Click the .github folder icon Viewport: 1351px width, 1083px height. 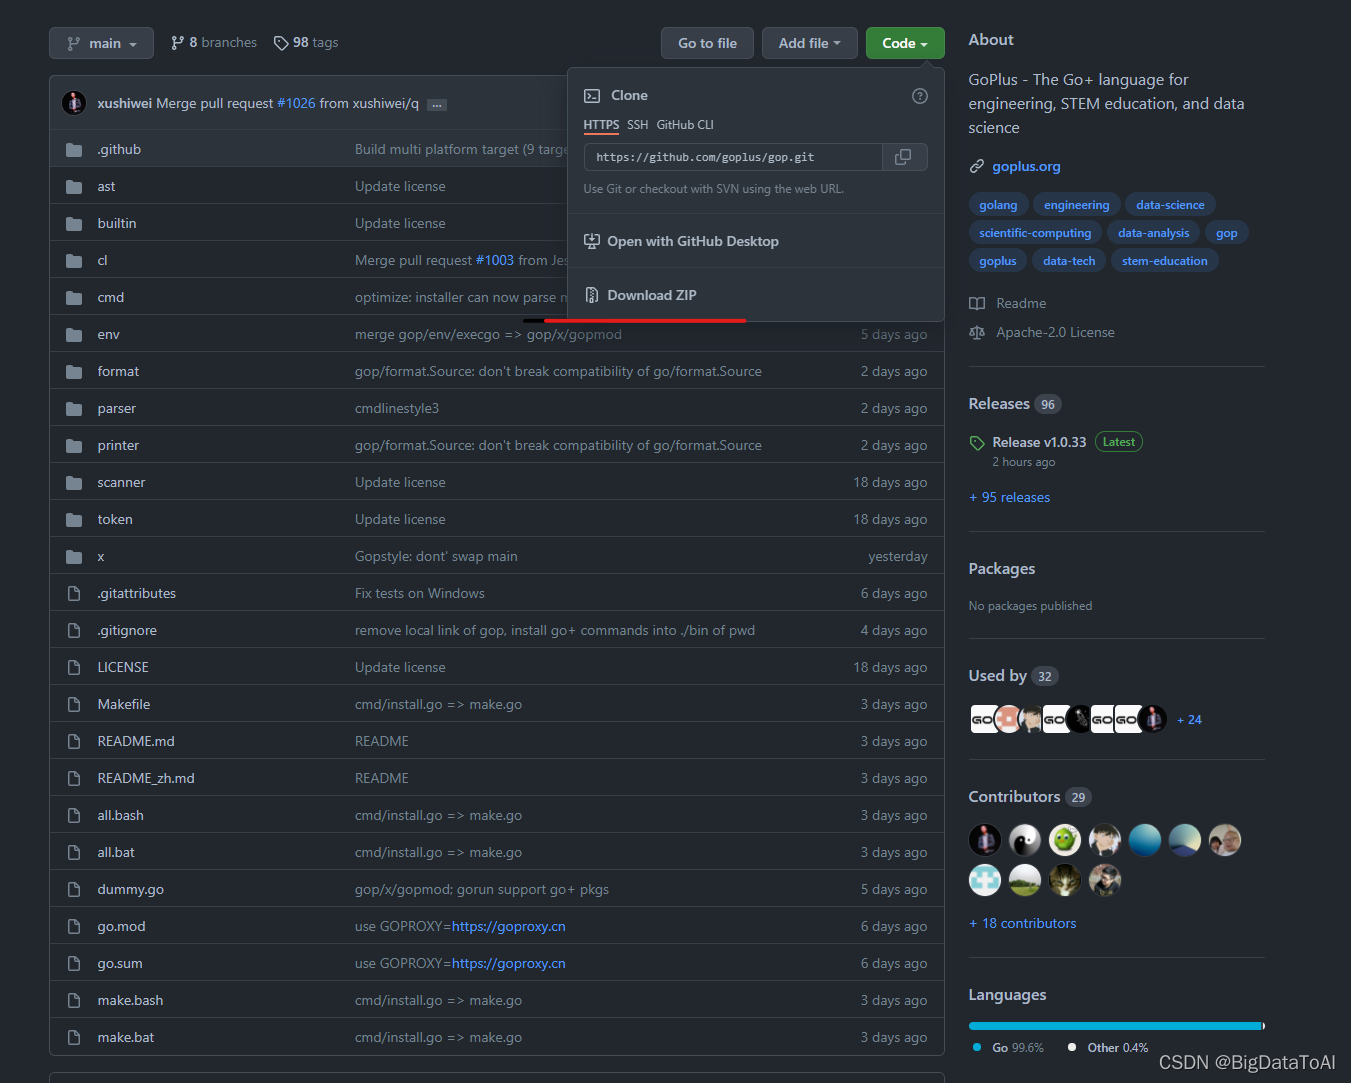[74, 150]
